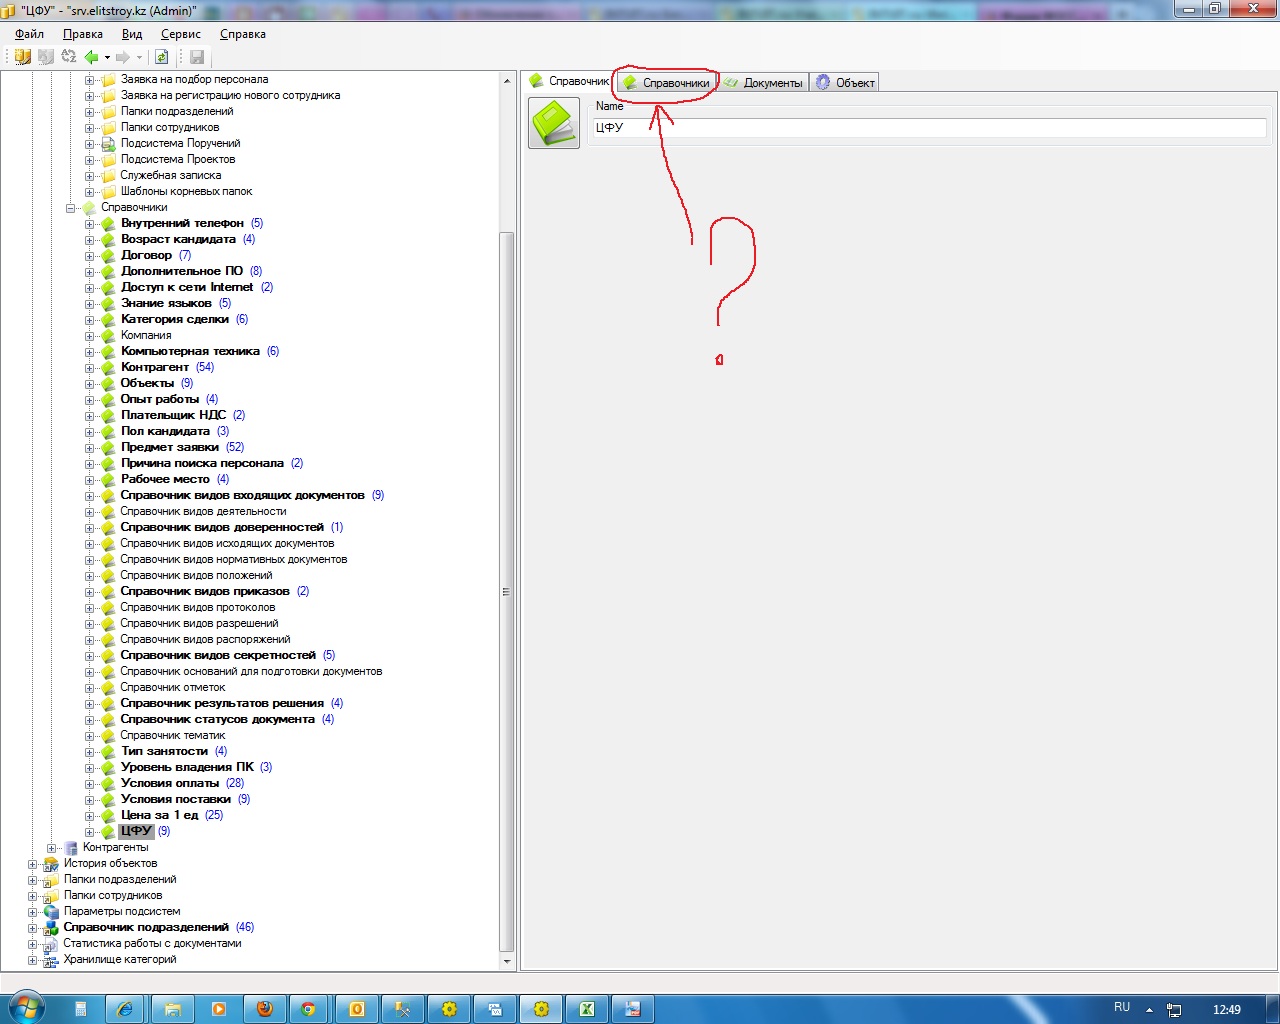Viewport: 1280px width, 1024px height.
Task: Expand the Справочник подразделений node
Action: 33,928
